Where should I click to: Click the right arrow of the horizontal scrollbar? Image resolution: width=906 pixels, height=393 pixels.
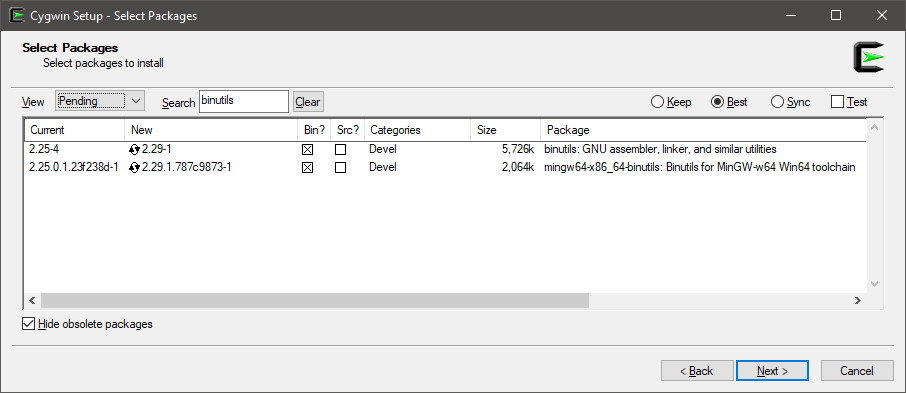[857, 301]
